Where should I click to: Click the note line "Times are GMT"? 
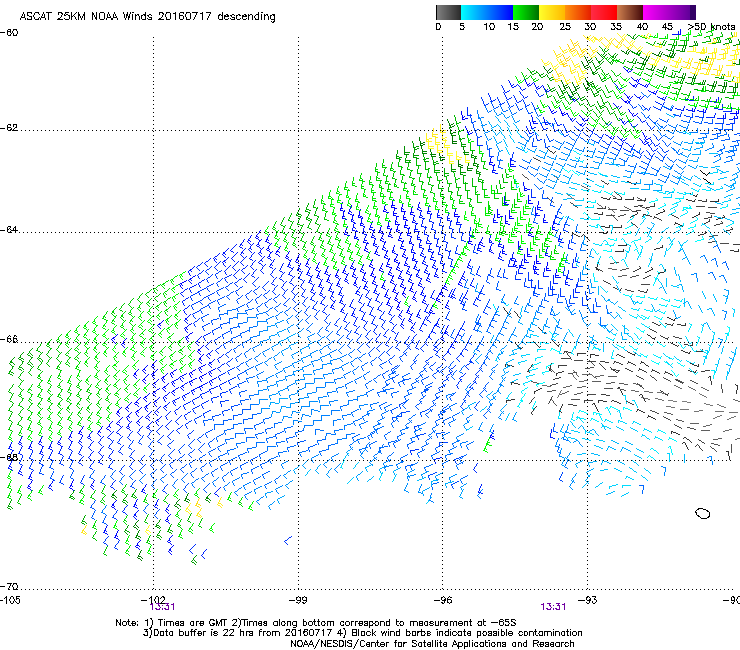tap(193, 623)
